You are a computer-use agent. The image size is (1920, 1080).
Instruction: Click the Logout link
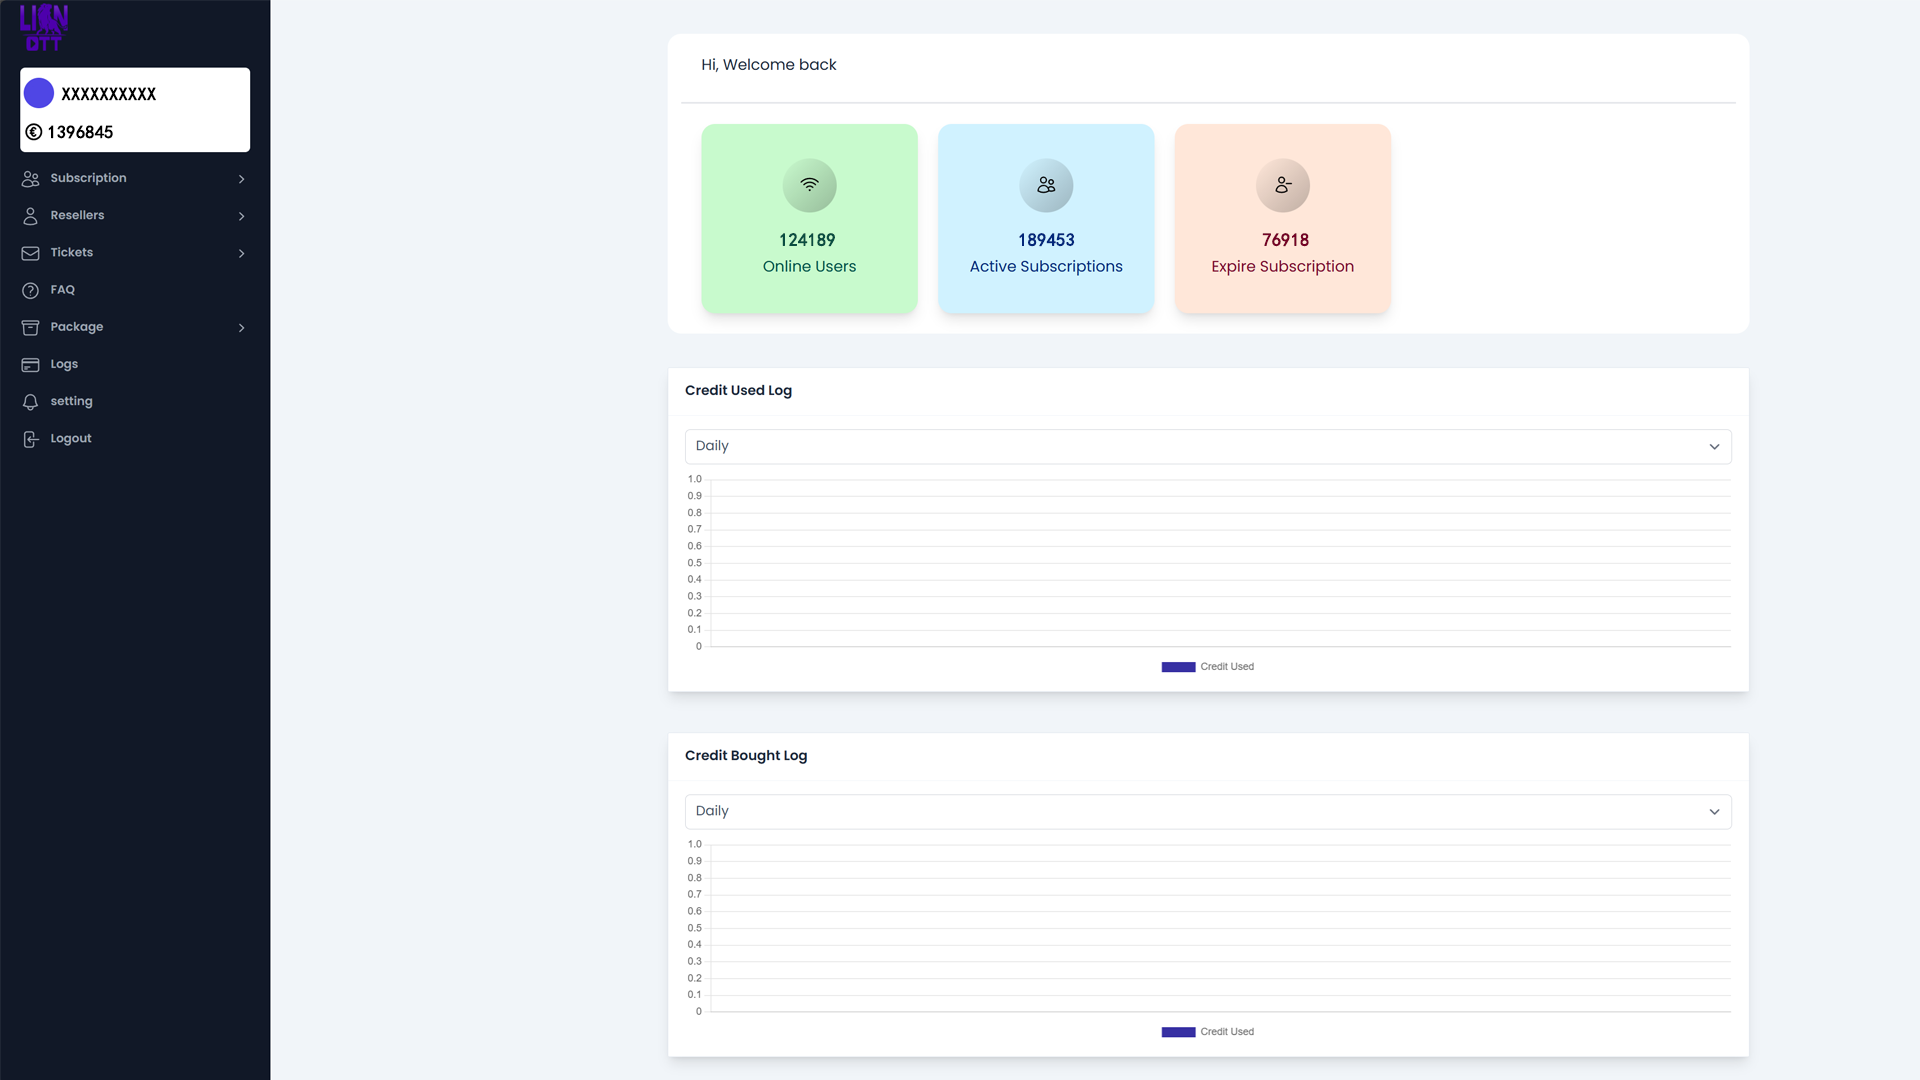(70, 439)
